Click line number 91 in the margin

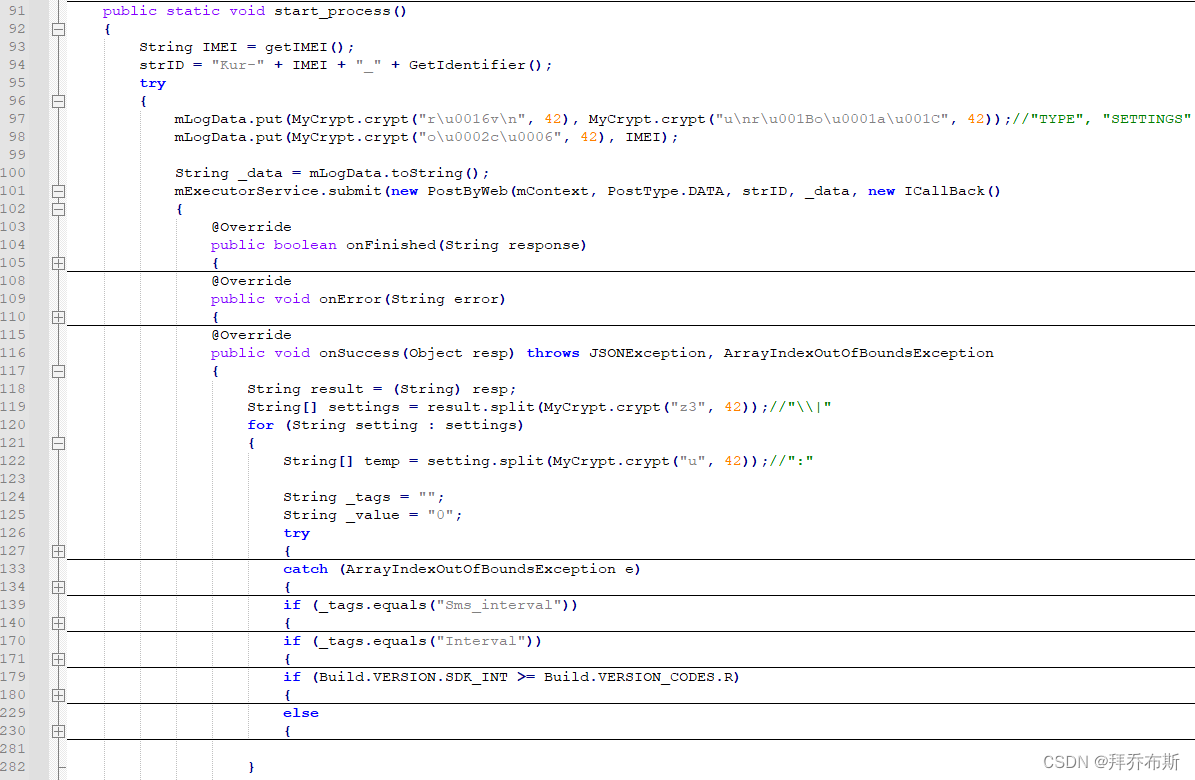click(x=17, y=11)
